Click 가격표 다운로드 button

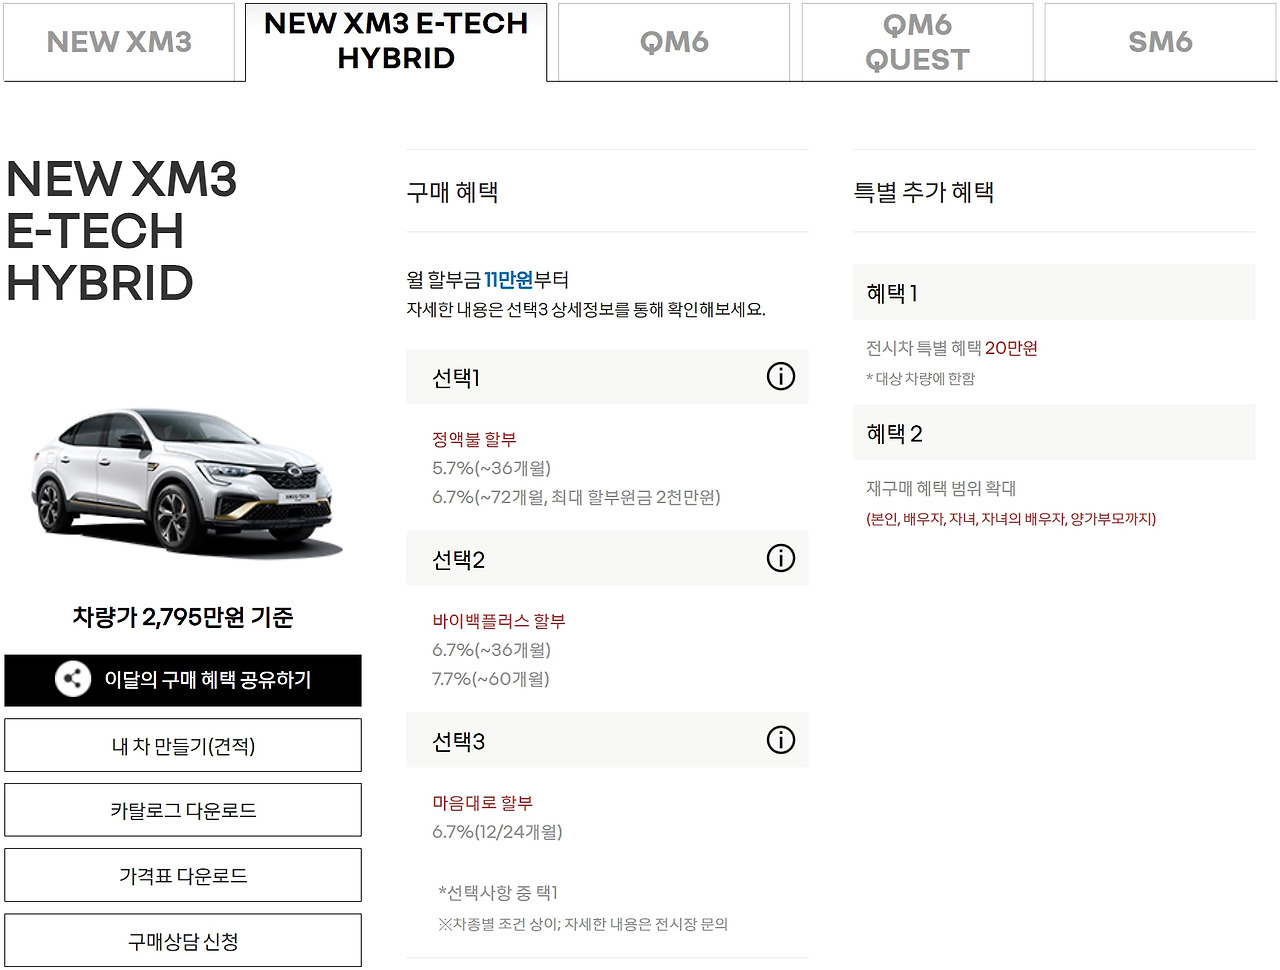pyautogui.click(x=183, y=875)
